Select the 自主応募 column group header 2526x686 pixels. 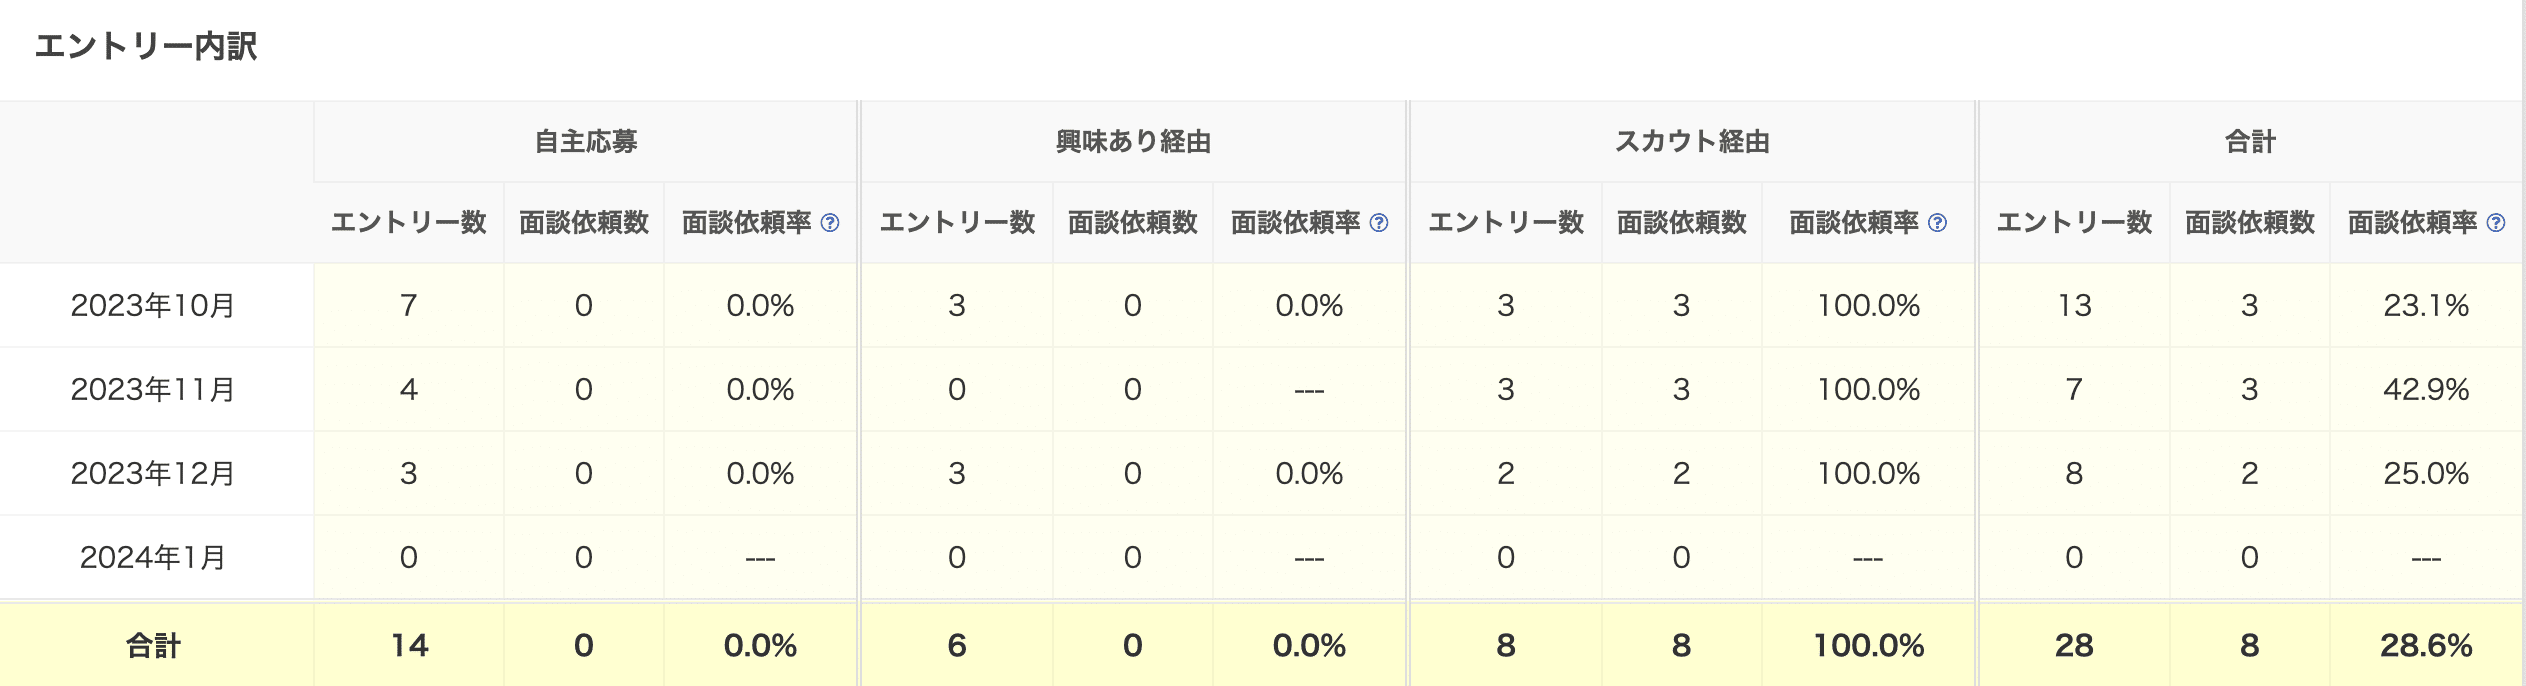[585, 142]
